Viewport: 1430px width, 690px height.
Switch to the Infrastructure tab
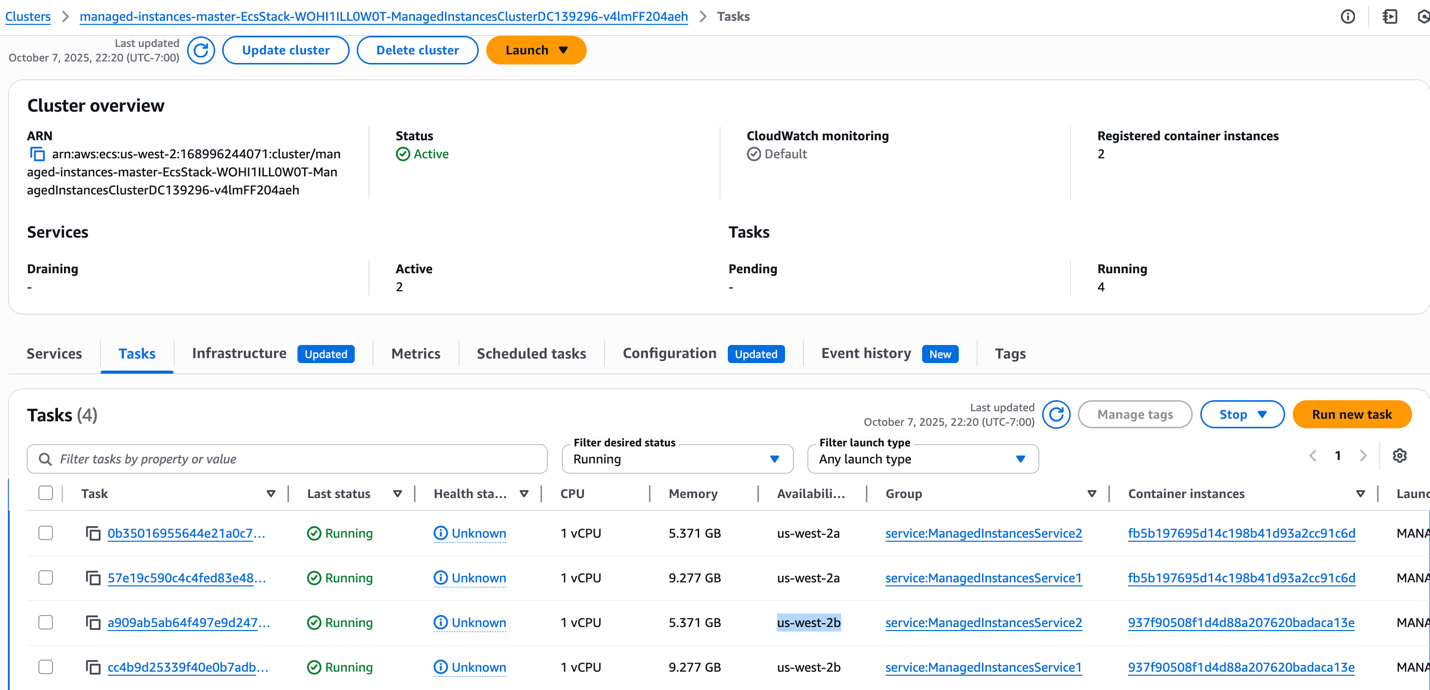pos(239,354)
